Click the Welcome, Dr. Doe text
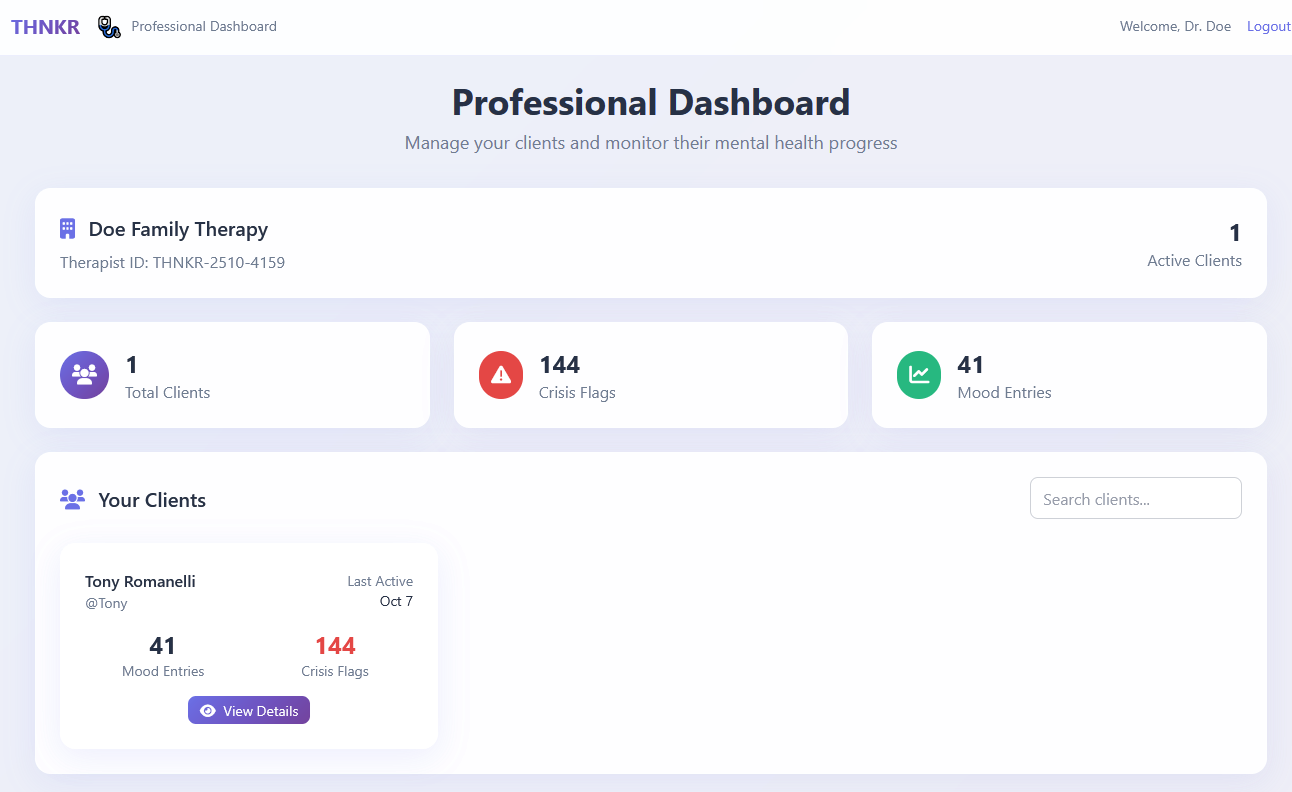 coord(1175,26)
